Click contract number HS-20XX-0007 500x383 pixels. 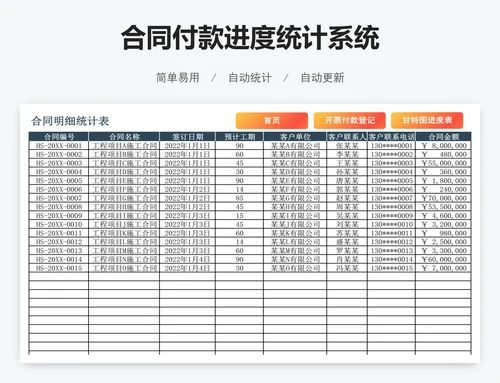(59, 198)
